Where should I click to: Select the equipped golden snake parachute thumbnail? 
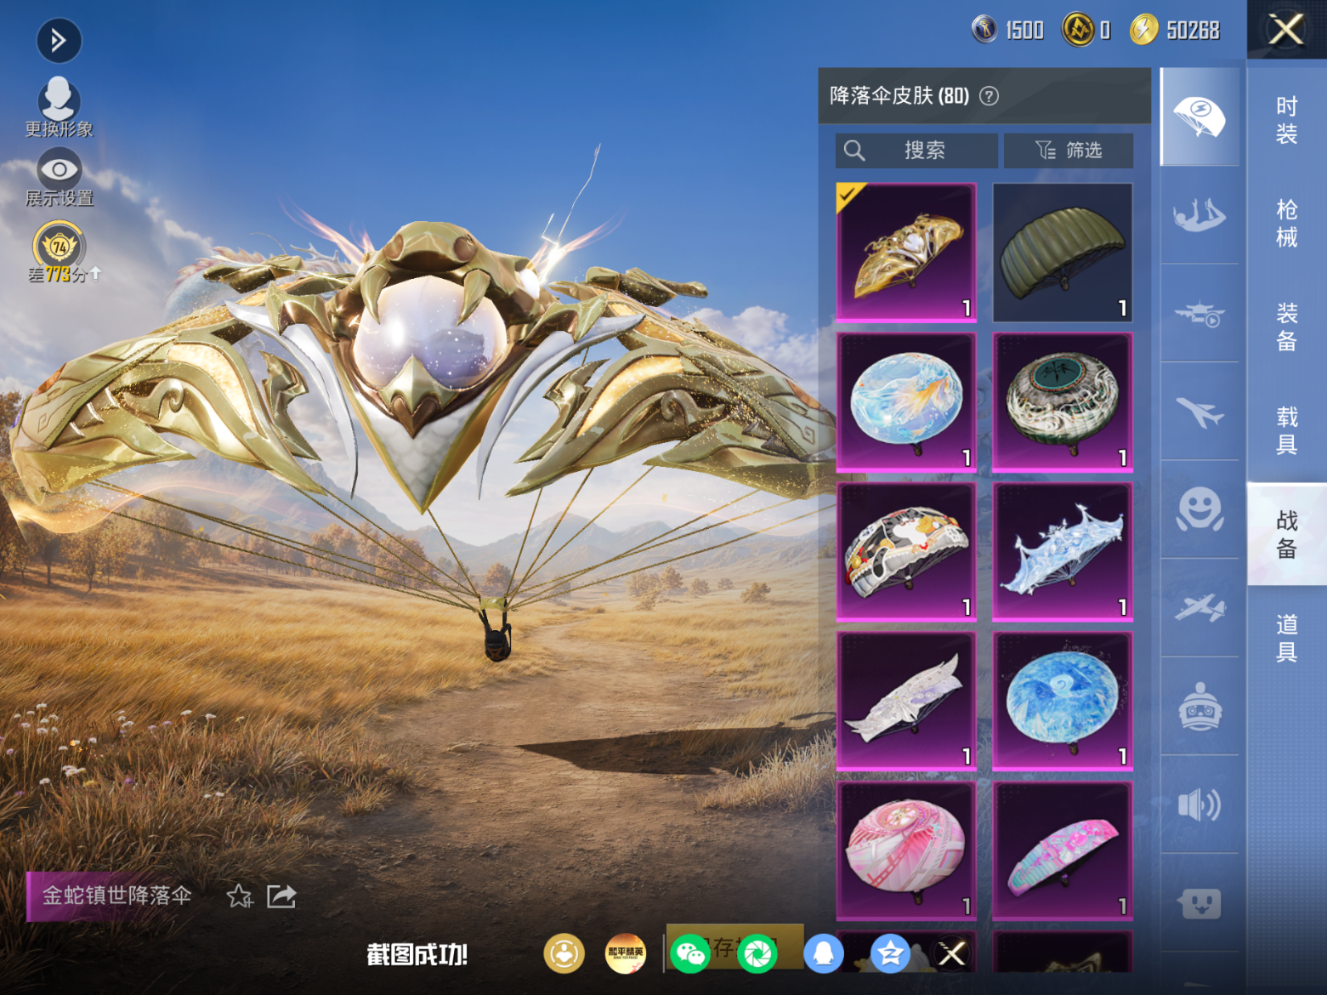906,252
